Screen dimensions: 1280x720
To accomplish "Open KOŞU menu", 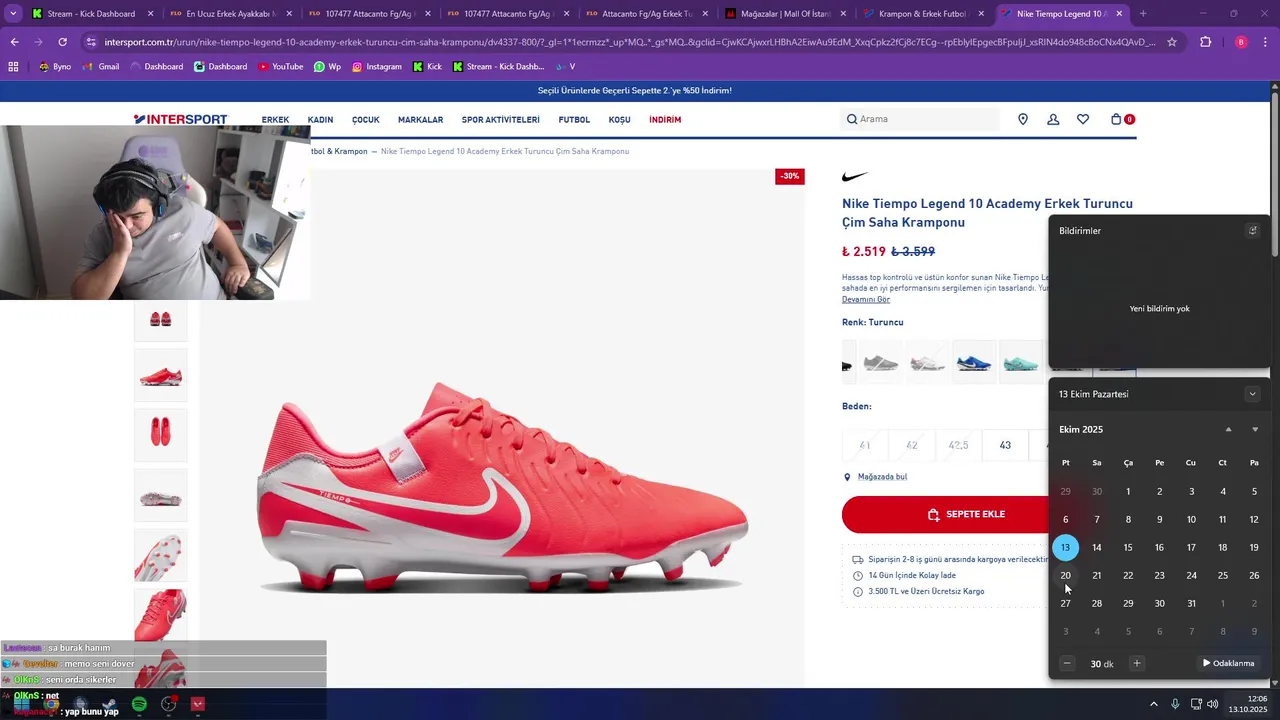I will tap(619, 120).
